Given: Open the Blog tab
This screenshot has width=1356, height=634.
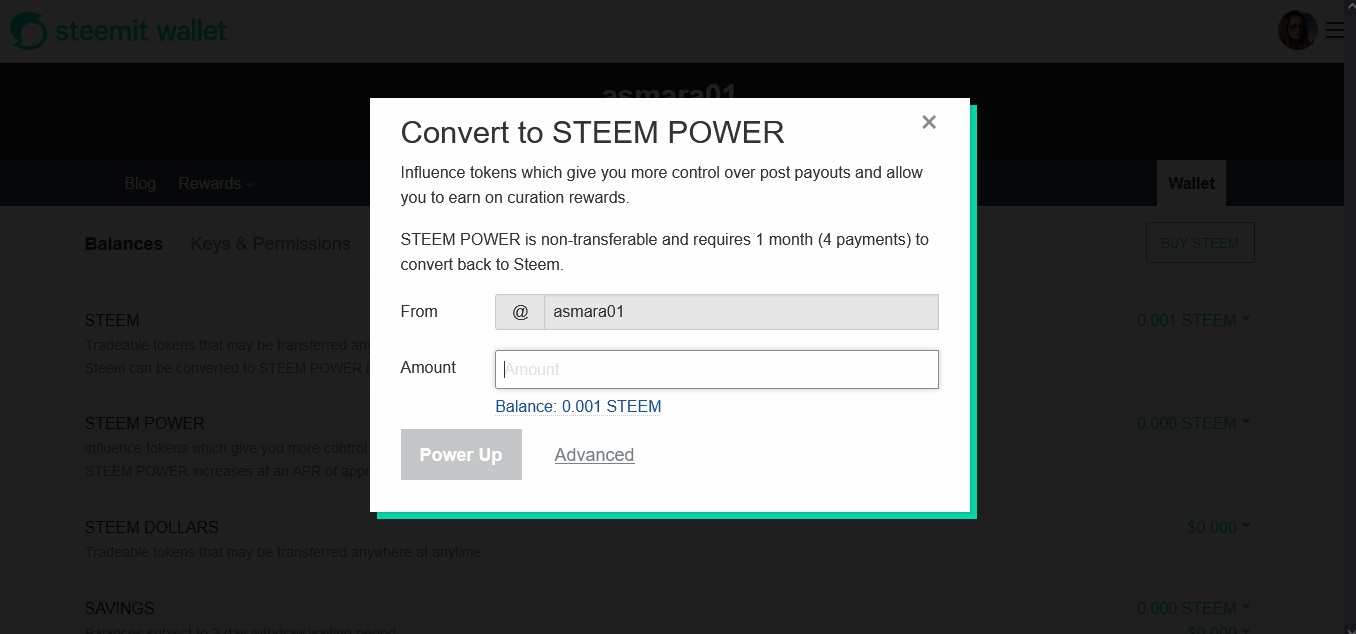Looking at the screenshot, I should [x=140, y=183].
